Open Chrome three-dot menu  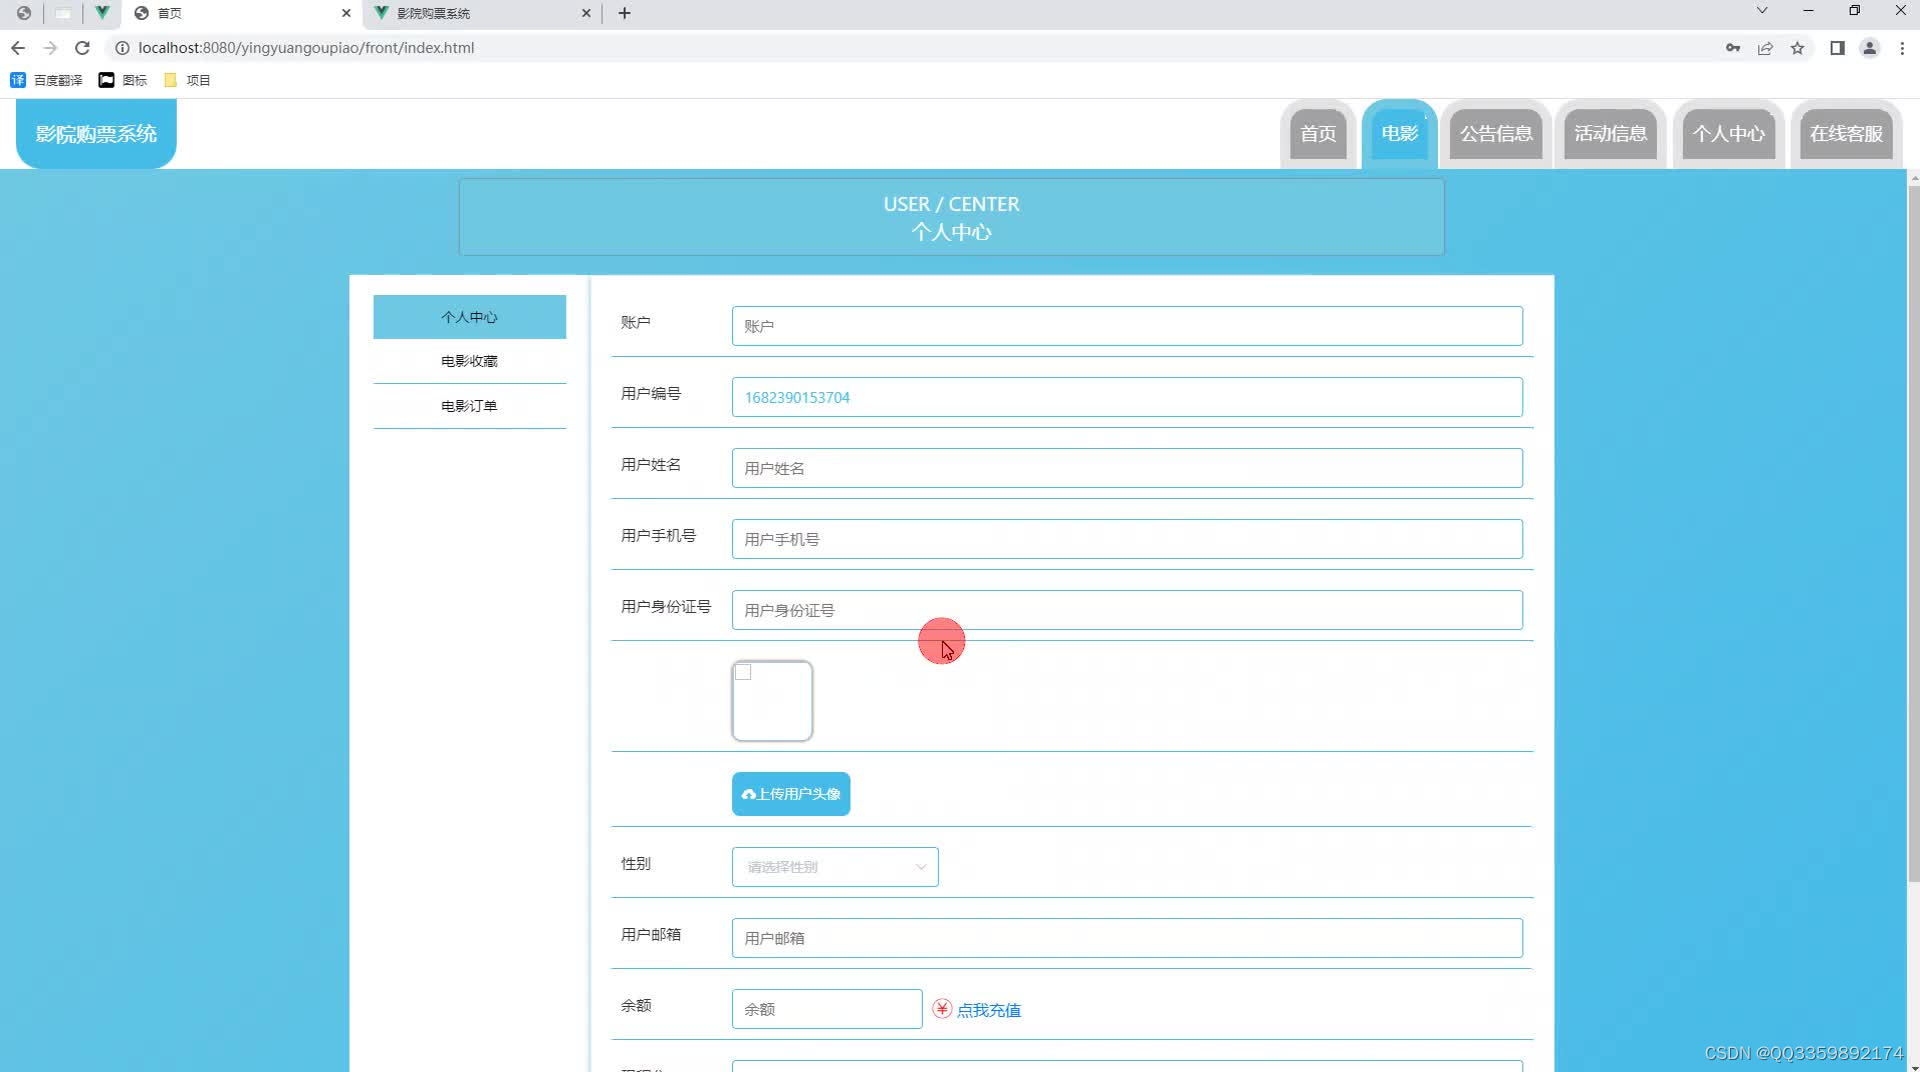tap(1902, 48)
